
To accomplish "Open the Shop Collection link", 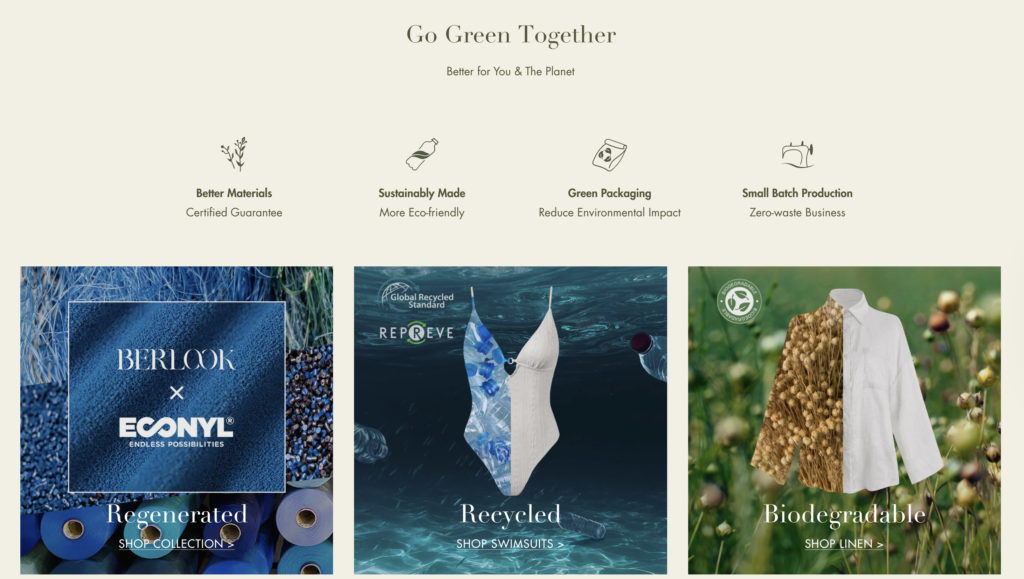I will (176, 544).
